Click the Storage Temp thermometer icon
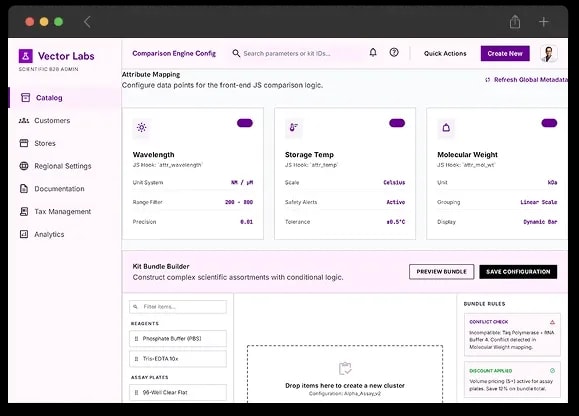 click(294, 128)
